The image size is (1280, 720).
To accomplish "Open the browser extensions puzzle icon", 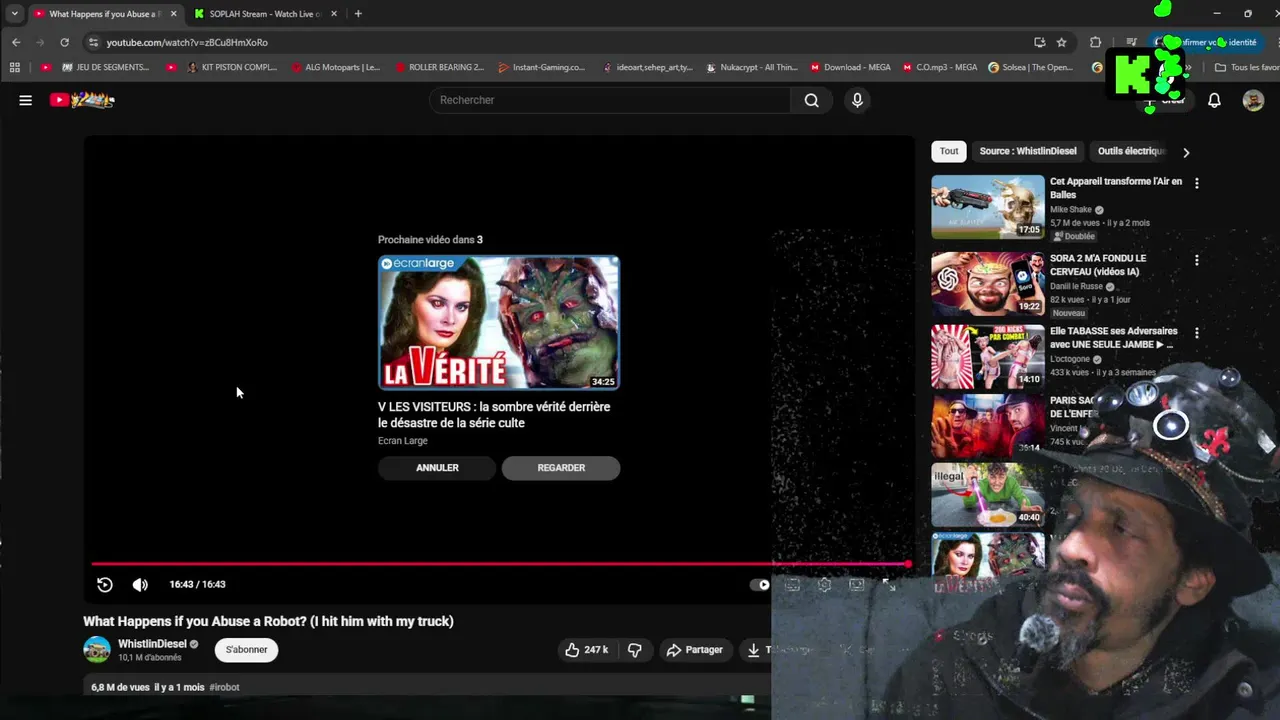I will click(x=1095, y=42).
